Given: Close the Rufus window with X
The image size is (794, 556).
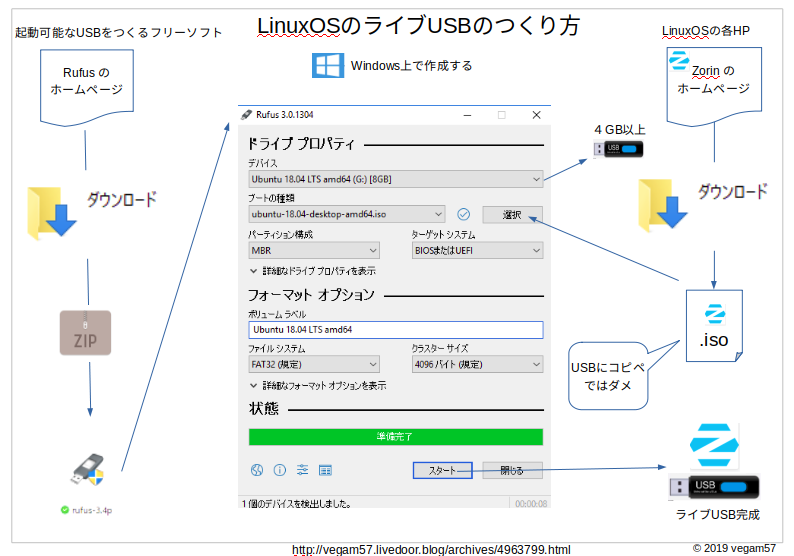Looking at the screenshot, I should tap(537, 115).
